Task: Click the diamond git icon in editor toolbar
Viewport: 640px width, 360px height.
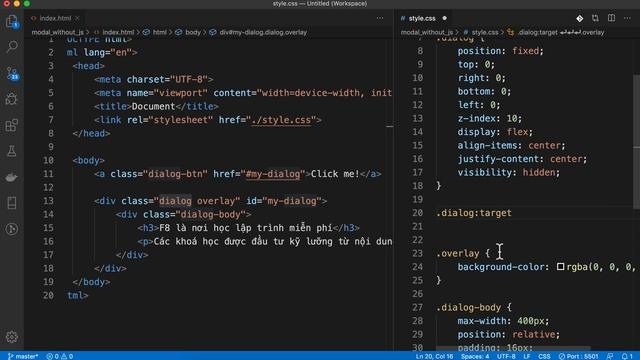Action: click(x=580, y=18)
